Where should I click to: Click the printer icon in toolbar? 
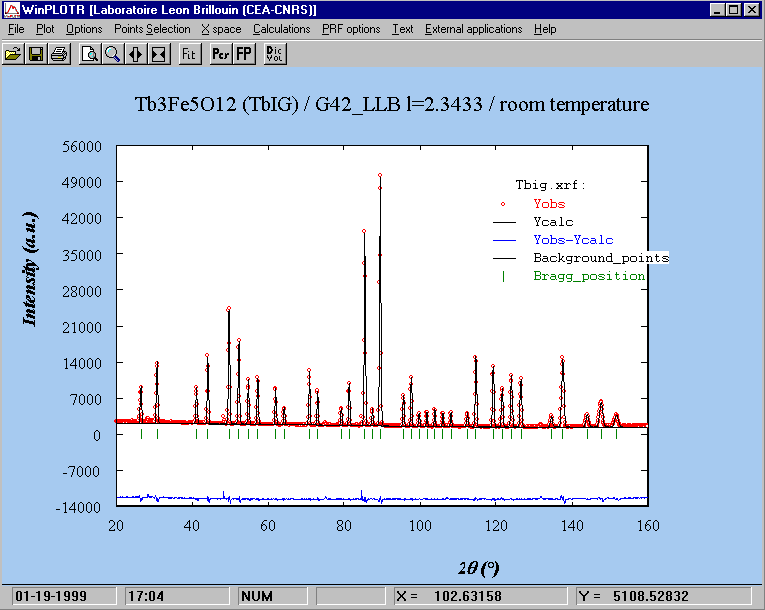coord(59,54)
